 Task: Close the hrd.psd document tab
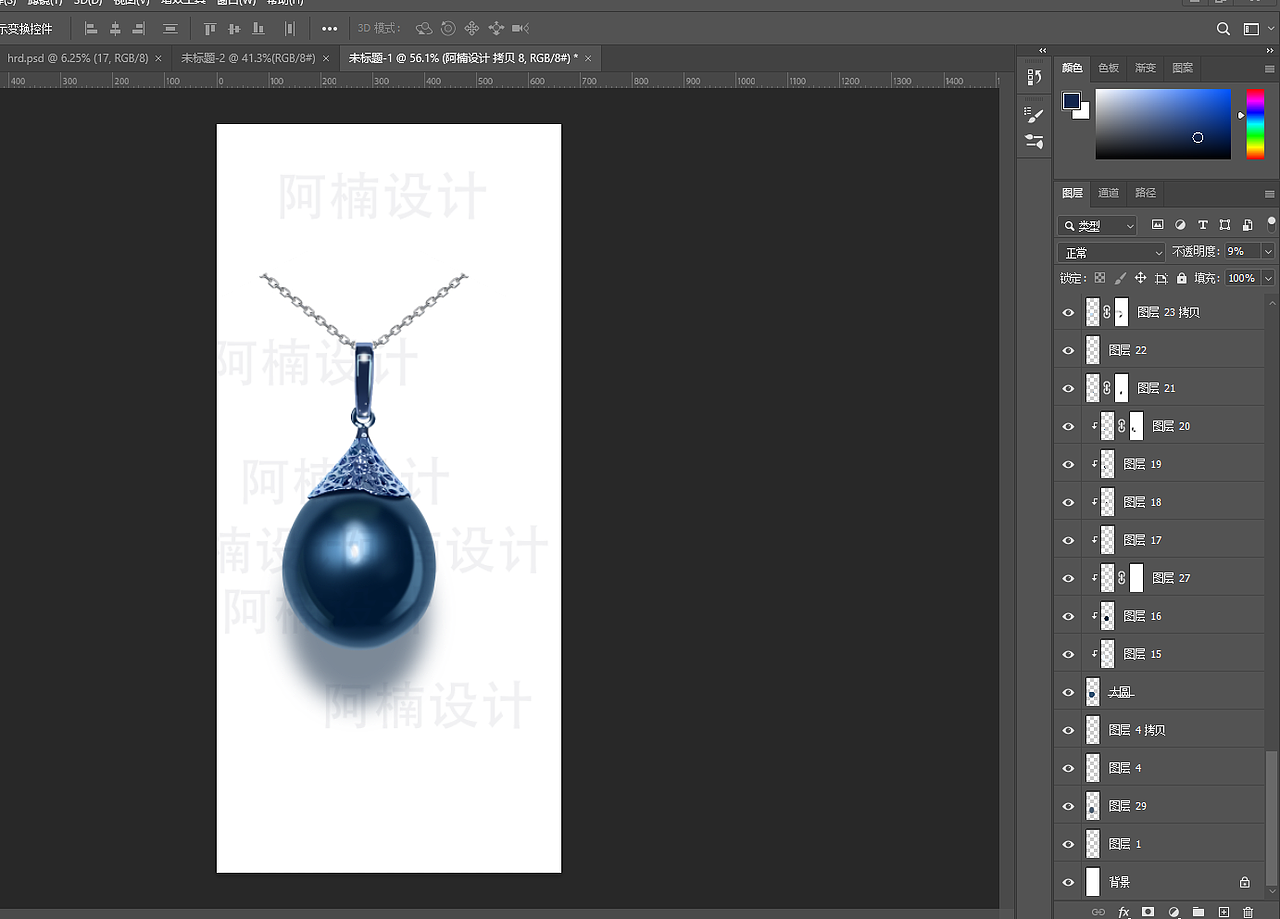click(x=158, y=58)
